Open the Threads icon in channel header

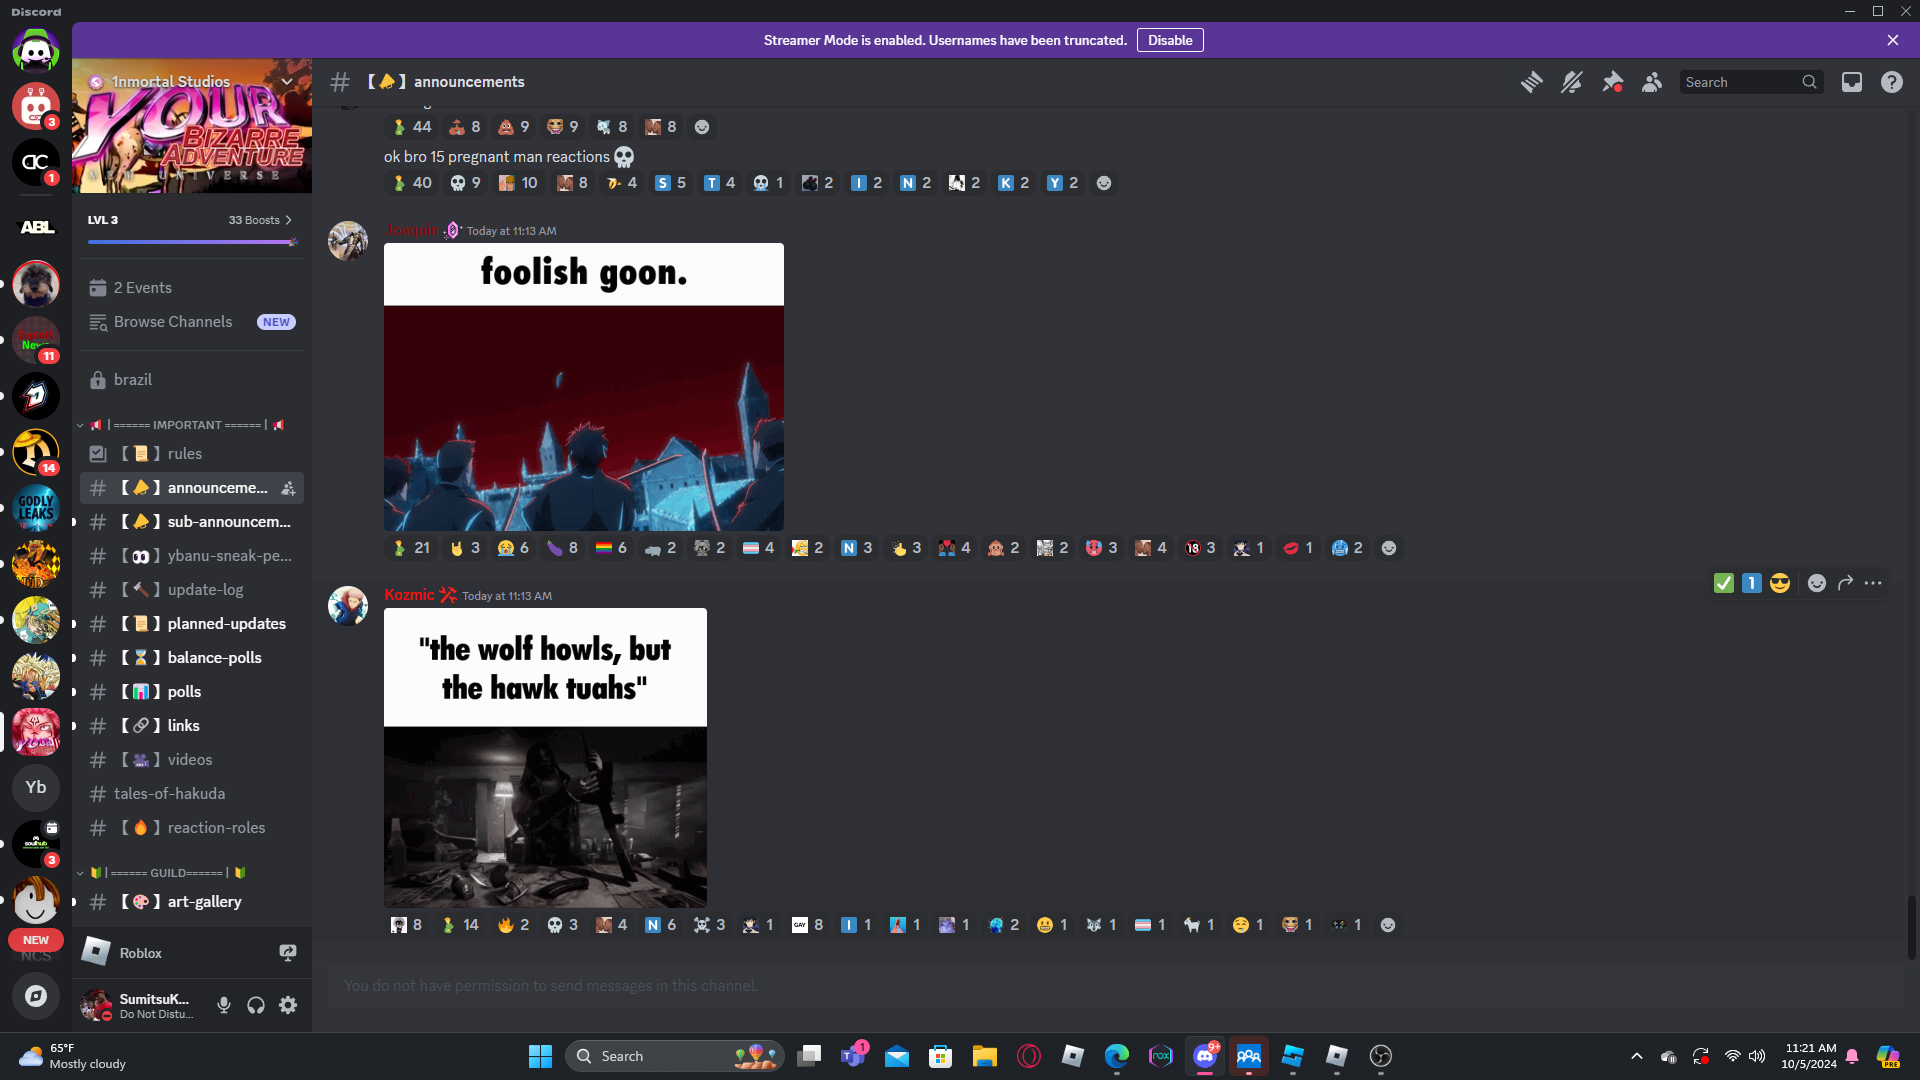[1531, 82]
